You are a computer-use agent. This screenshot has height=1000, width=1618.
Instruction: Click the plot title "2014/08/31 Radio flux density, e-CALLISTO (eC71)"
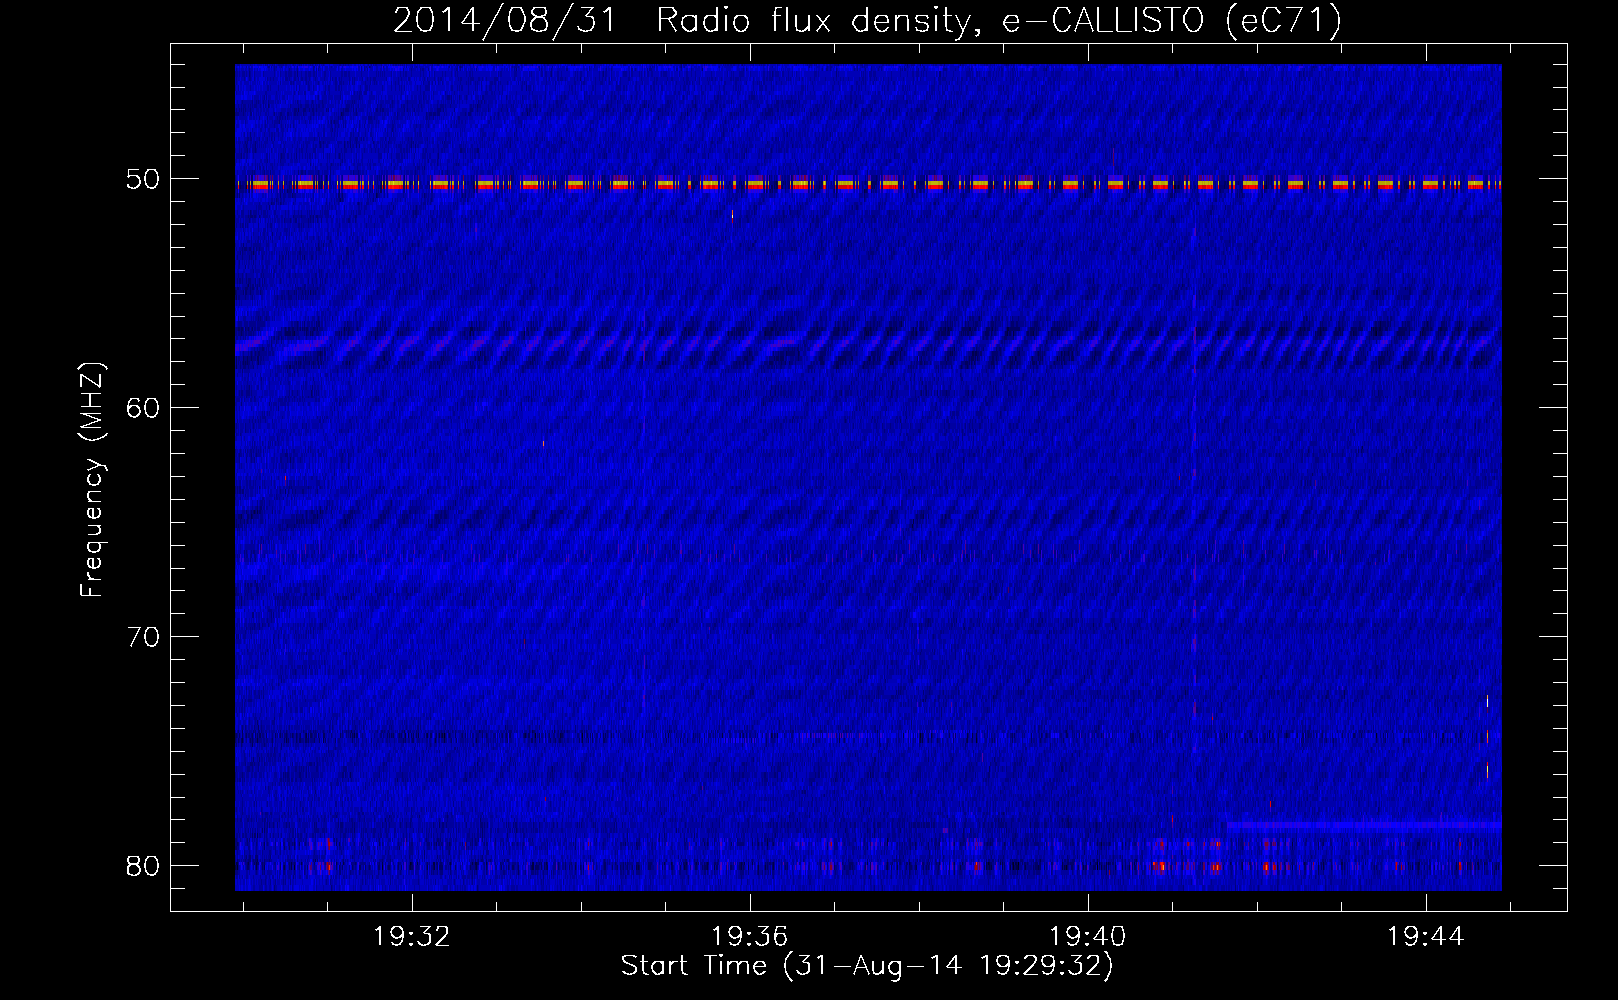(x=867, y=20)
